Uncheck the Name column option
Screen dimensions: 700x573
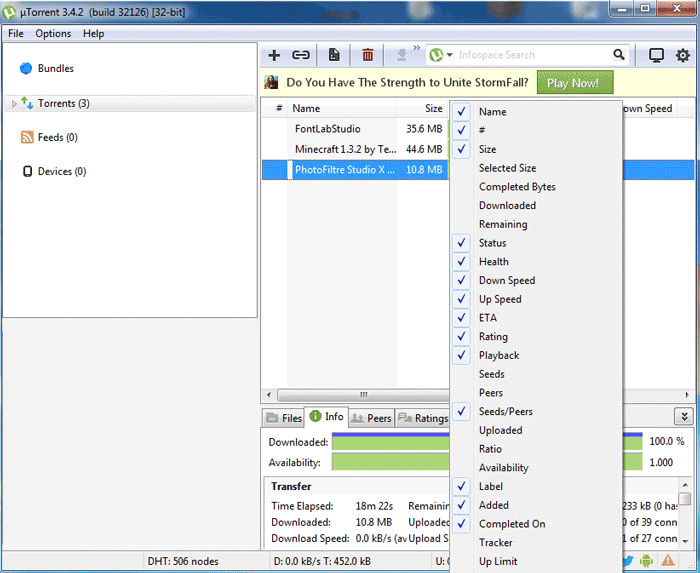tap(536, 112)
